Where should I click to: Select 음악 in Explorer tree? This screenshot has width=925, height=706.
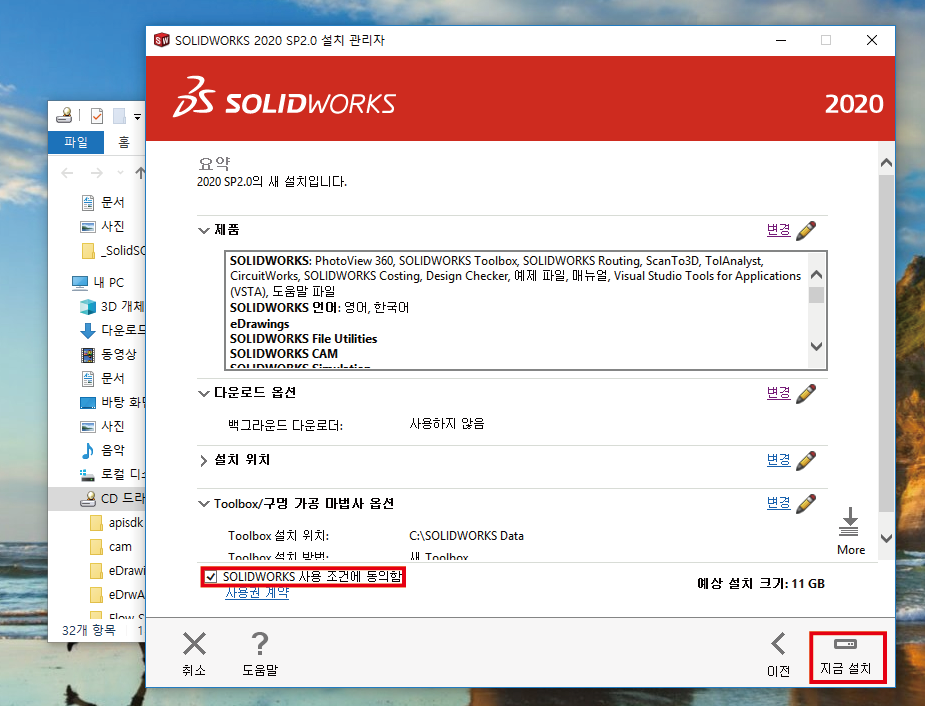103,451
